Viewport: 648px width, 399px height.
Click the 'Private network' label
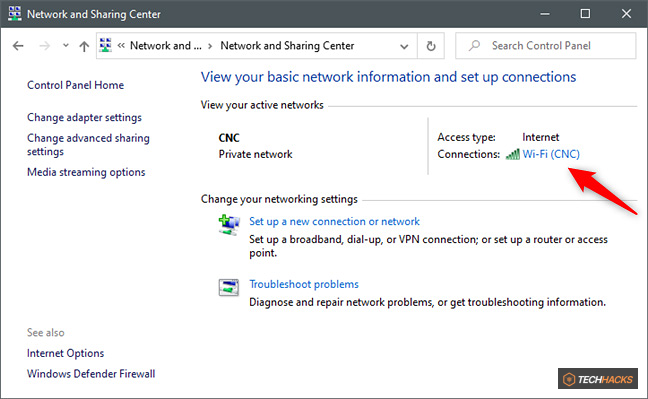[x=255, y=154]
